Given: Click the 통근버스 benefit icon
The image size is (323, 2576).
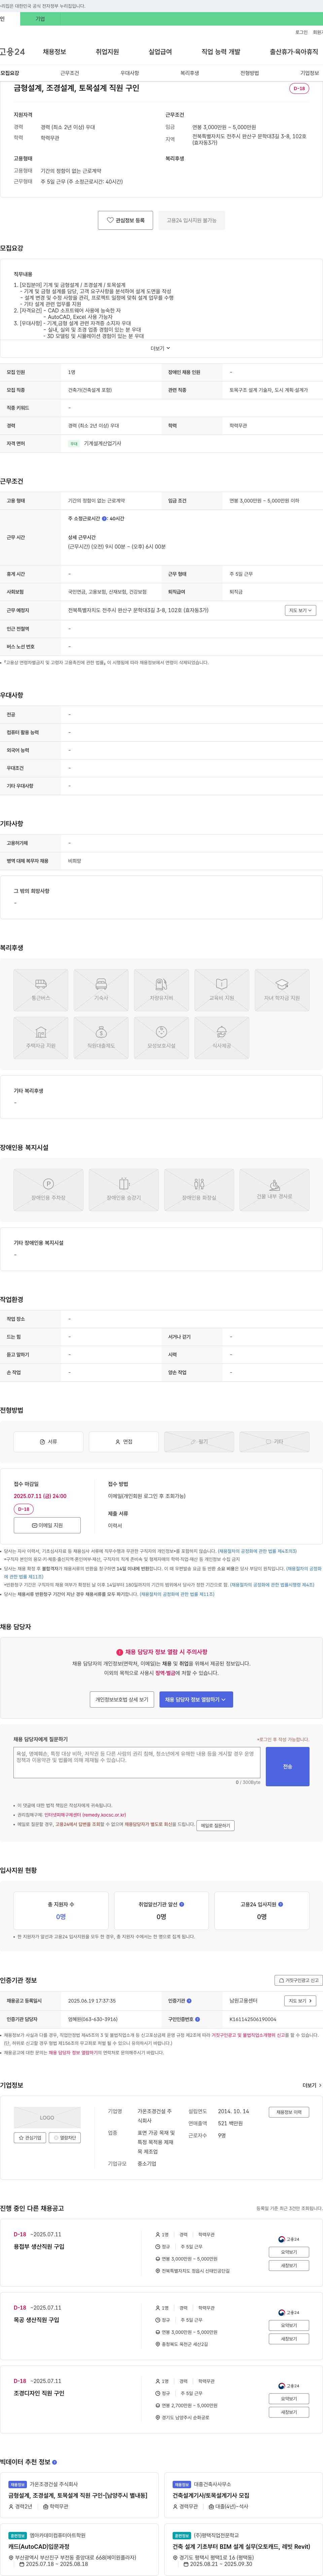Looking at the screenshot, I should 41,989.
